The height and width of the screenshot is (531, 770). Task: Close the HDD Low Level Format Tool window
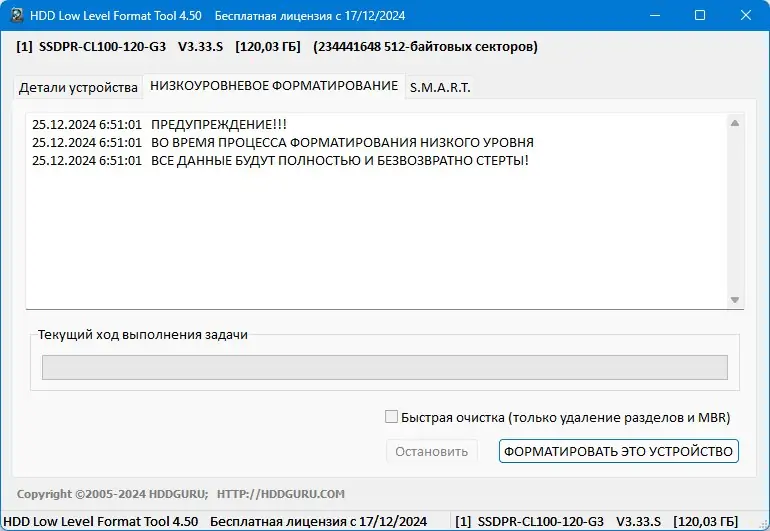(x=745, y=15)
